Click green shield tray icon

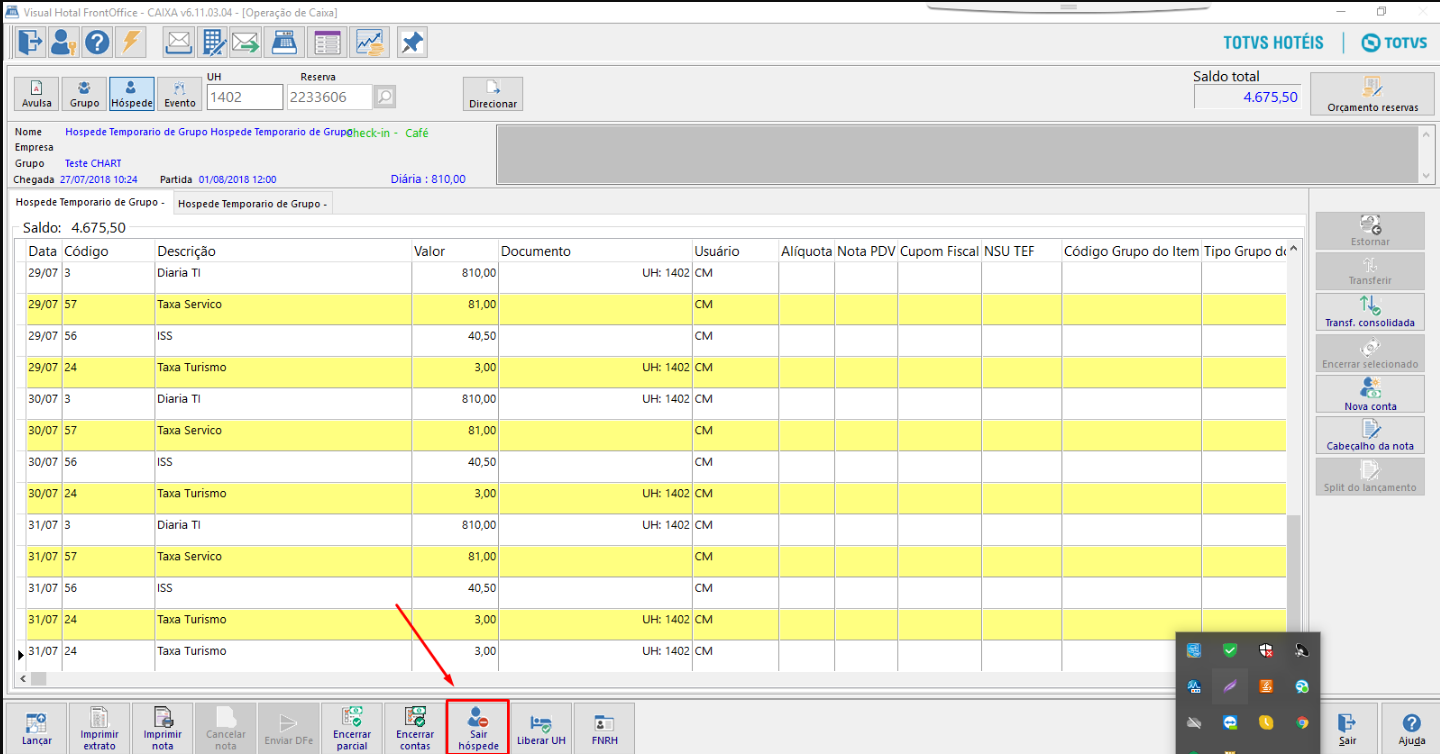point(1230,650)
